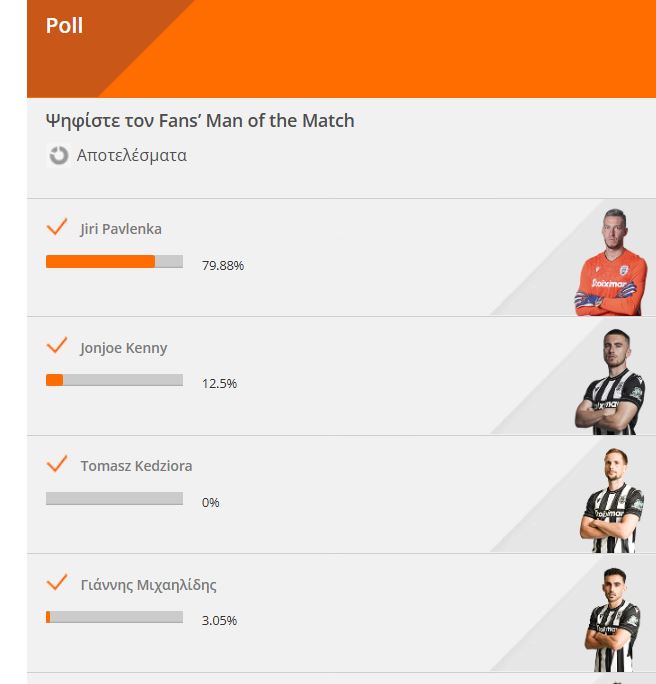This screenshot has height=684, width=656.
Task: Click the Tomasz Kedziora name label
Action: pos(136,466)
